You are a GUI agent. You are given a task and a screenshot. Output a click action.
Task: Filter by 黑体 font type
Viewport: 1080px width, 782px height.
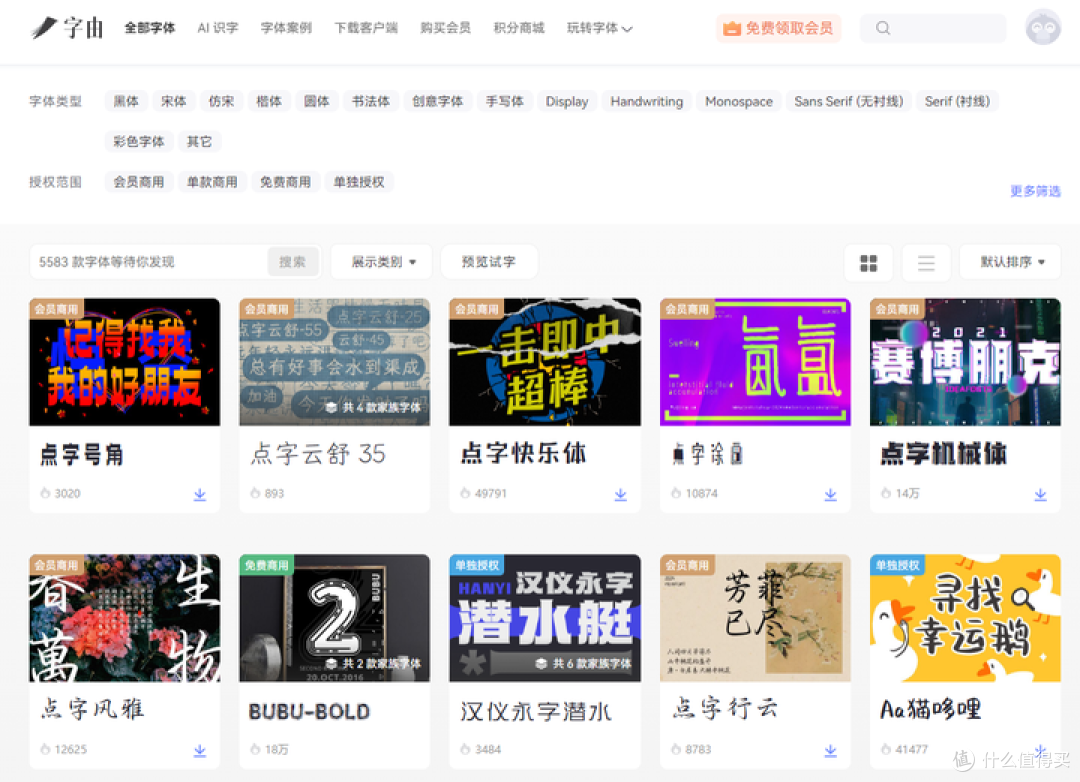[126, 101]
